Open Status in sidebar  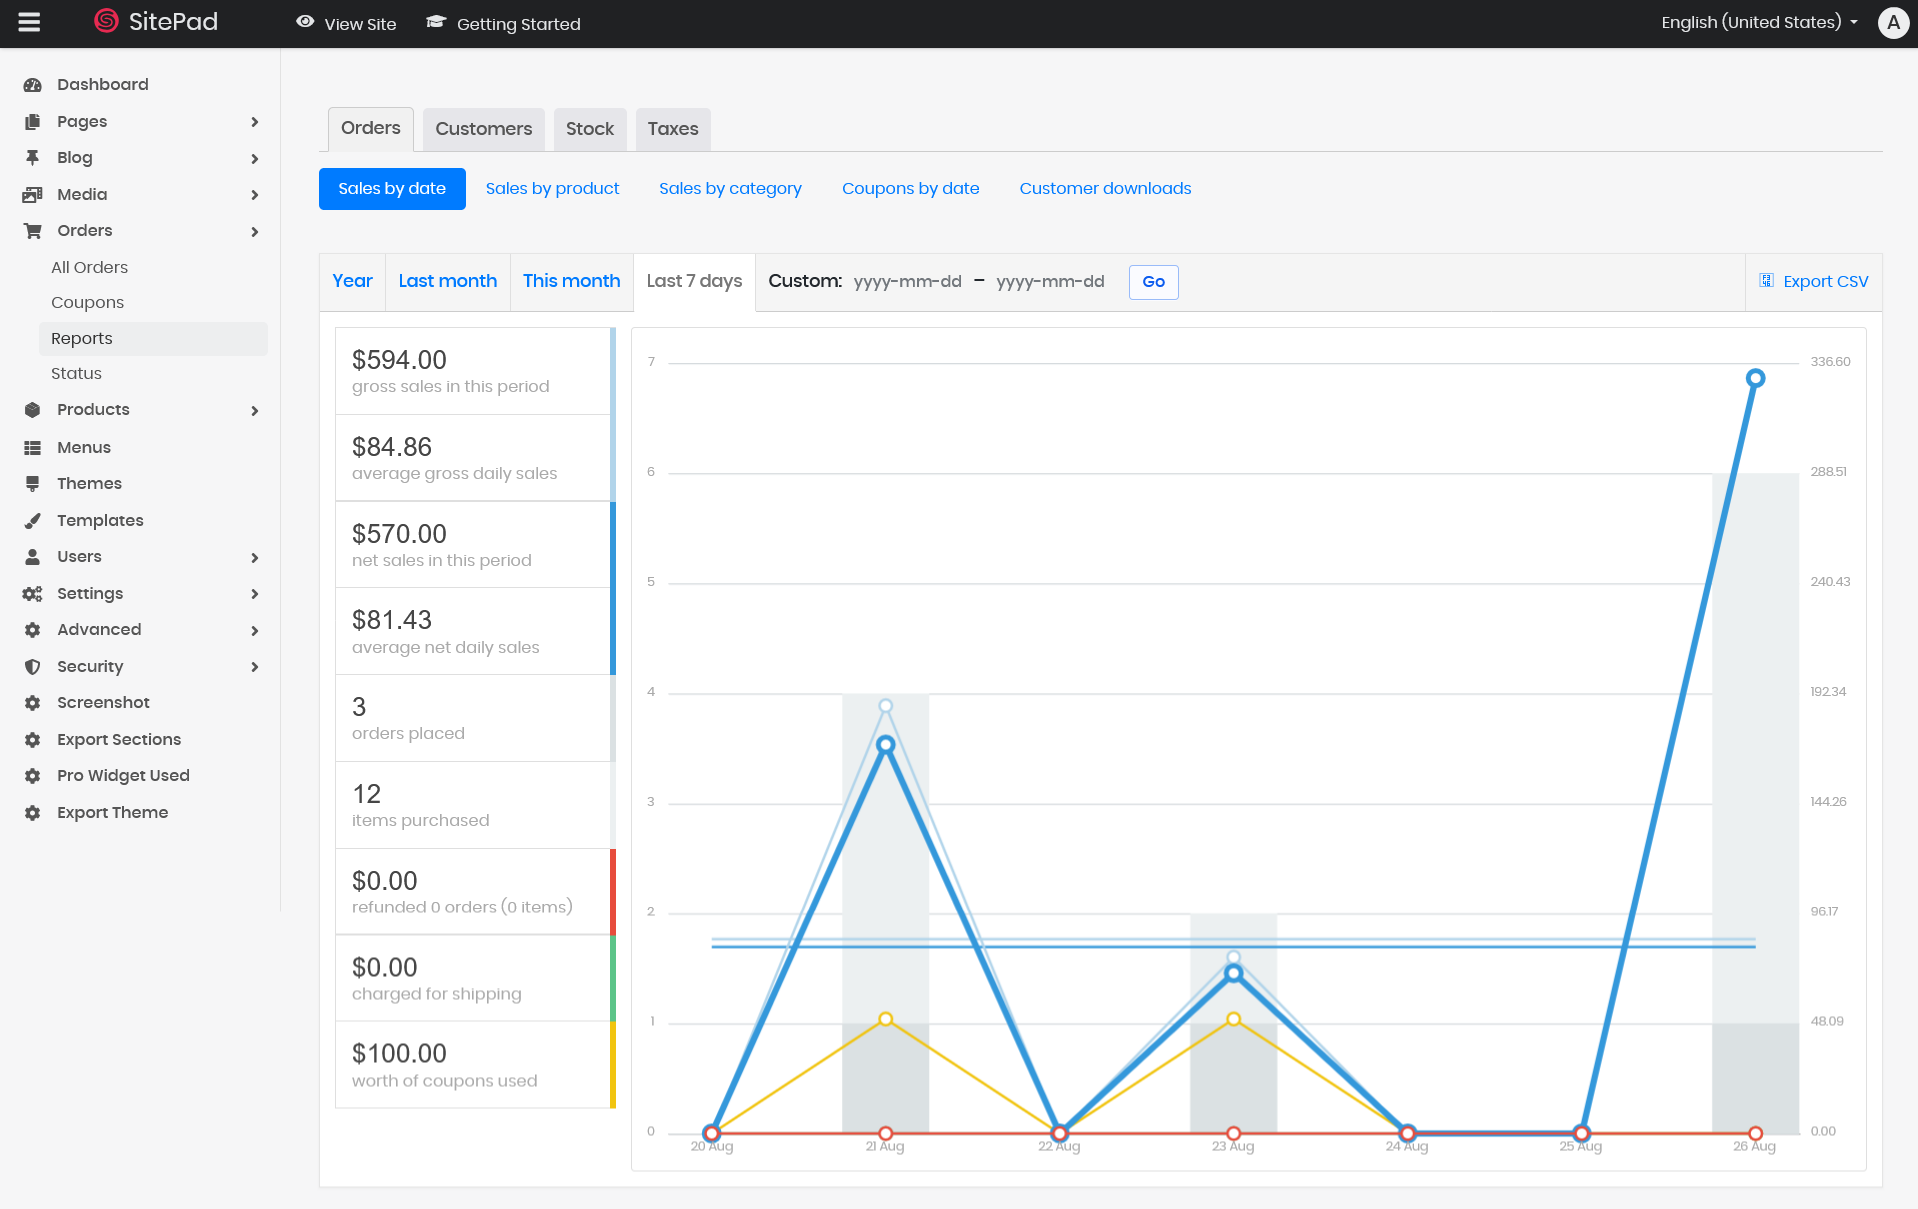76,374
